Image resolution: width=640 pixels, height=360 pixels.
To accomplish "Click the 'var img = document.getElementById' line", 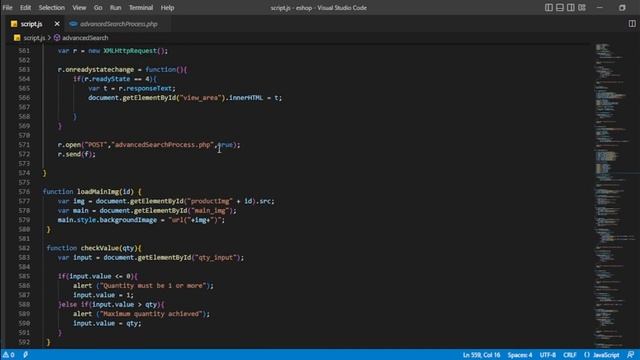I will (x=166, y=201).
